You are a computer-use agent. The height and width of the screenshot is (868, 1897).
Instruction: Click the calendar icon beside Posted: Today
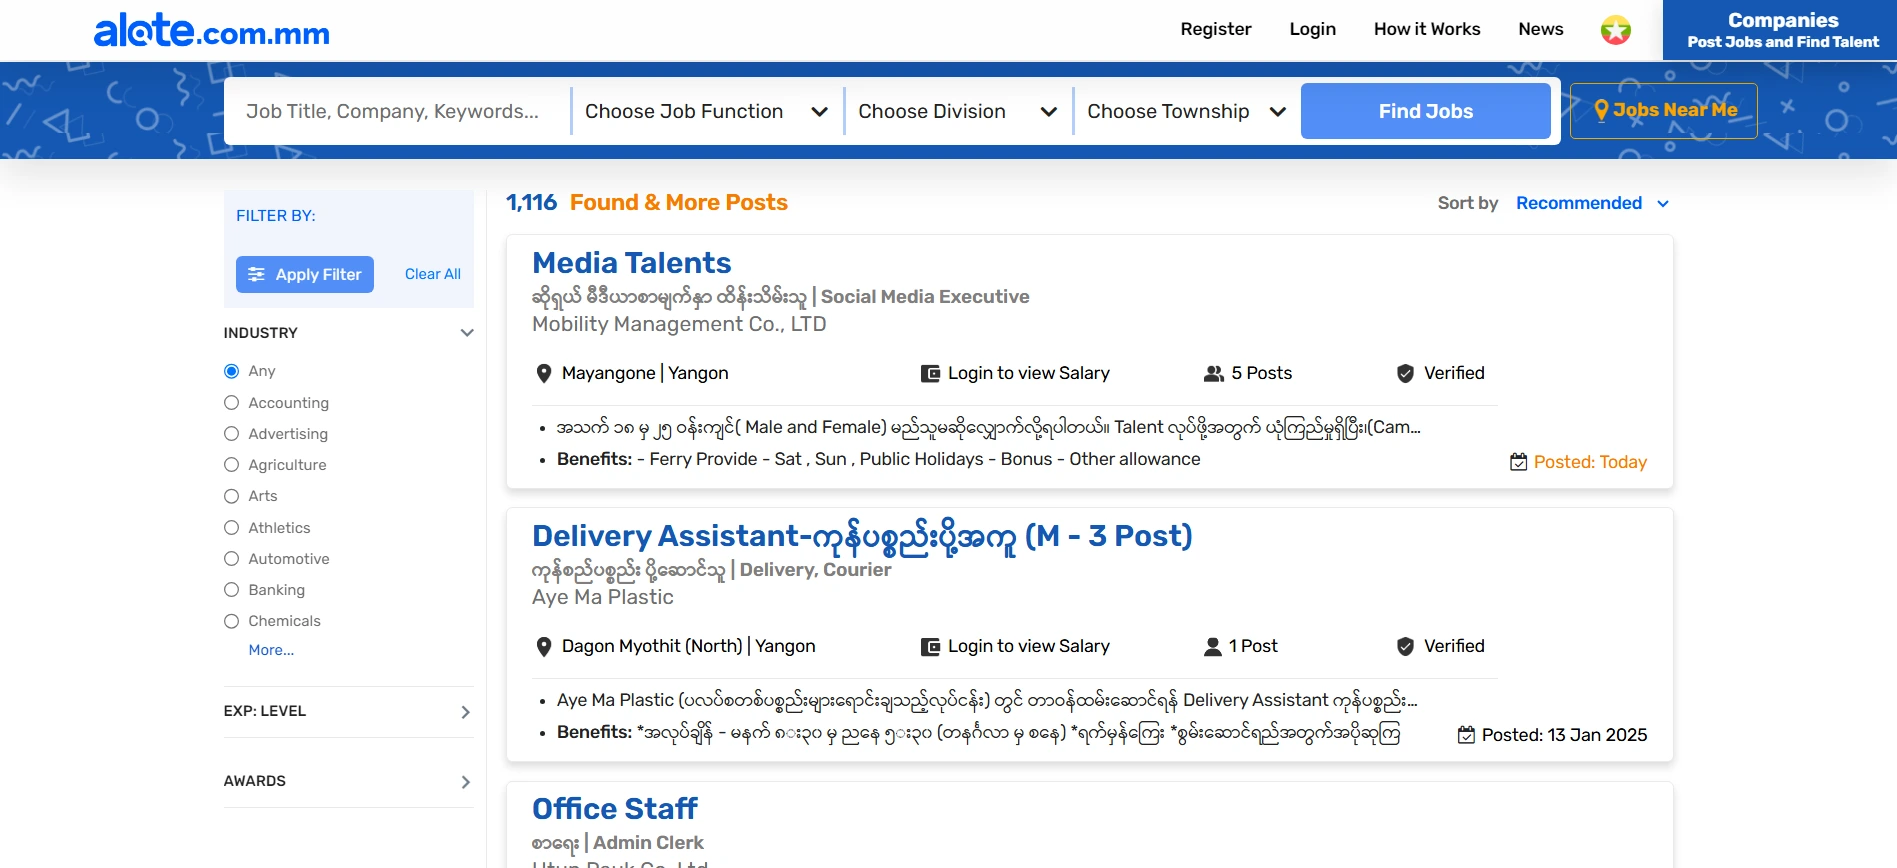point(1518,462)
